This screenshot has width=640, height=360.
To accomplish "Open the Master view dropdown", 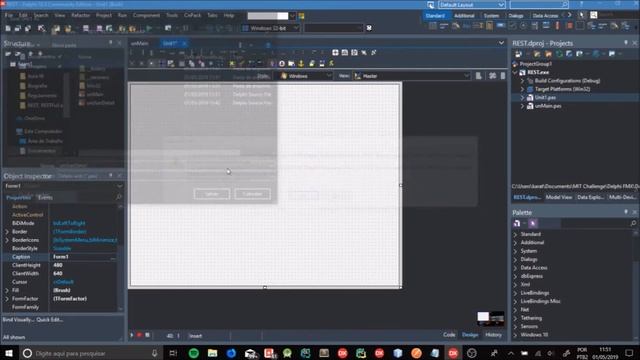I will (412, 76).
